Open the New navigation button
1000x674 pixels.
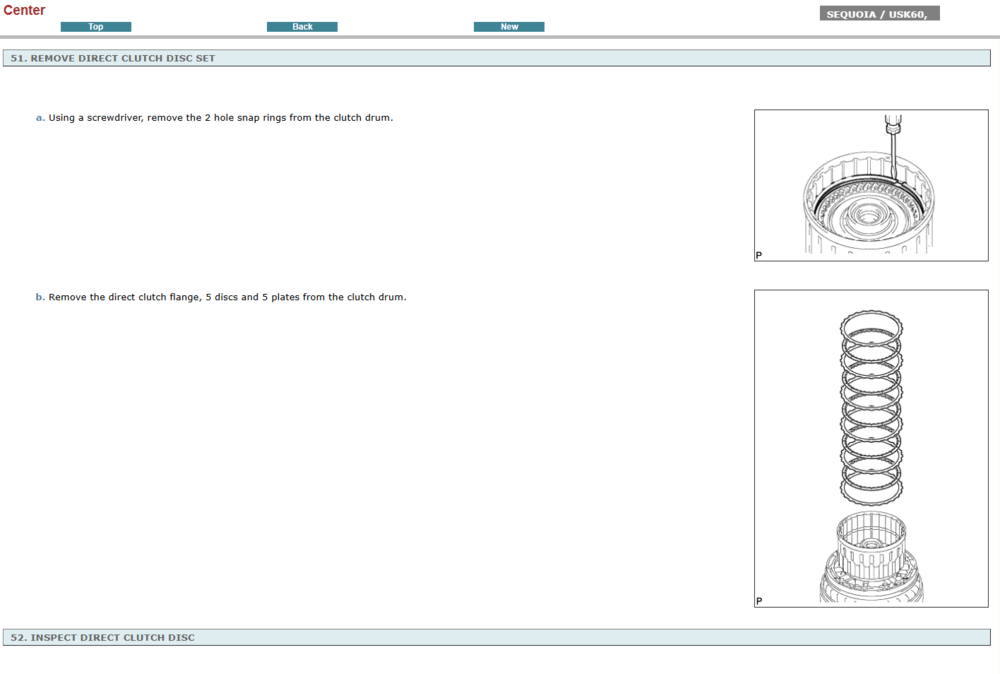point(509,27)
